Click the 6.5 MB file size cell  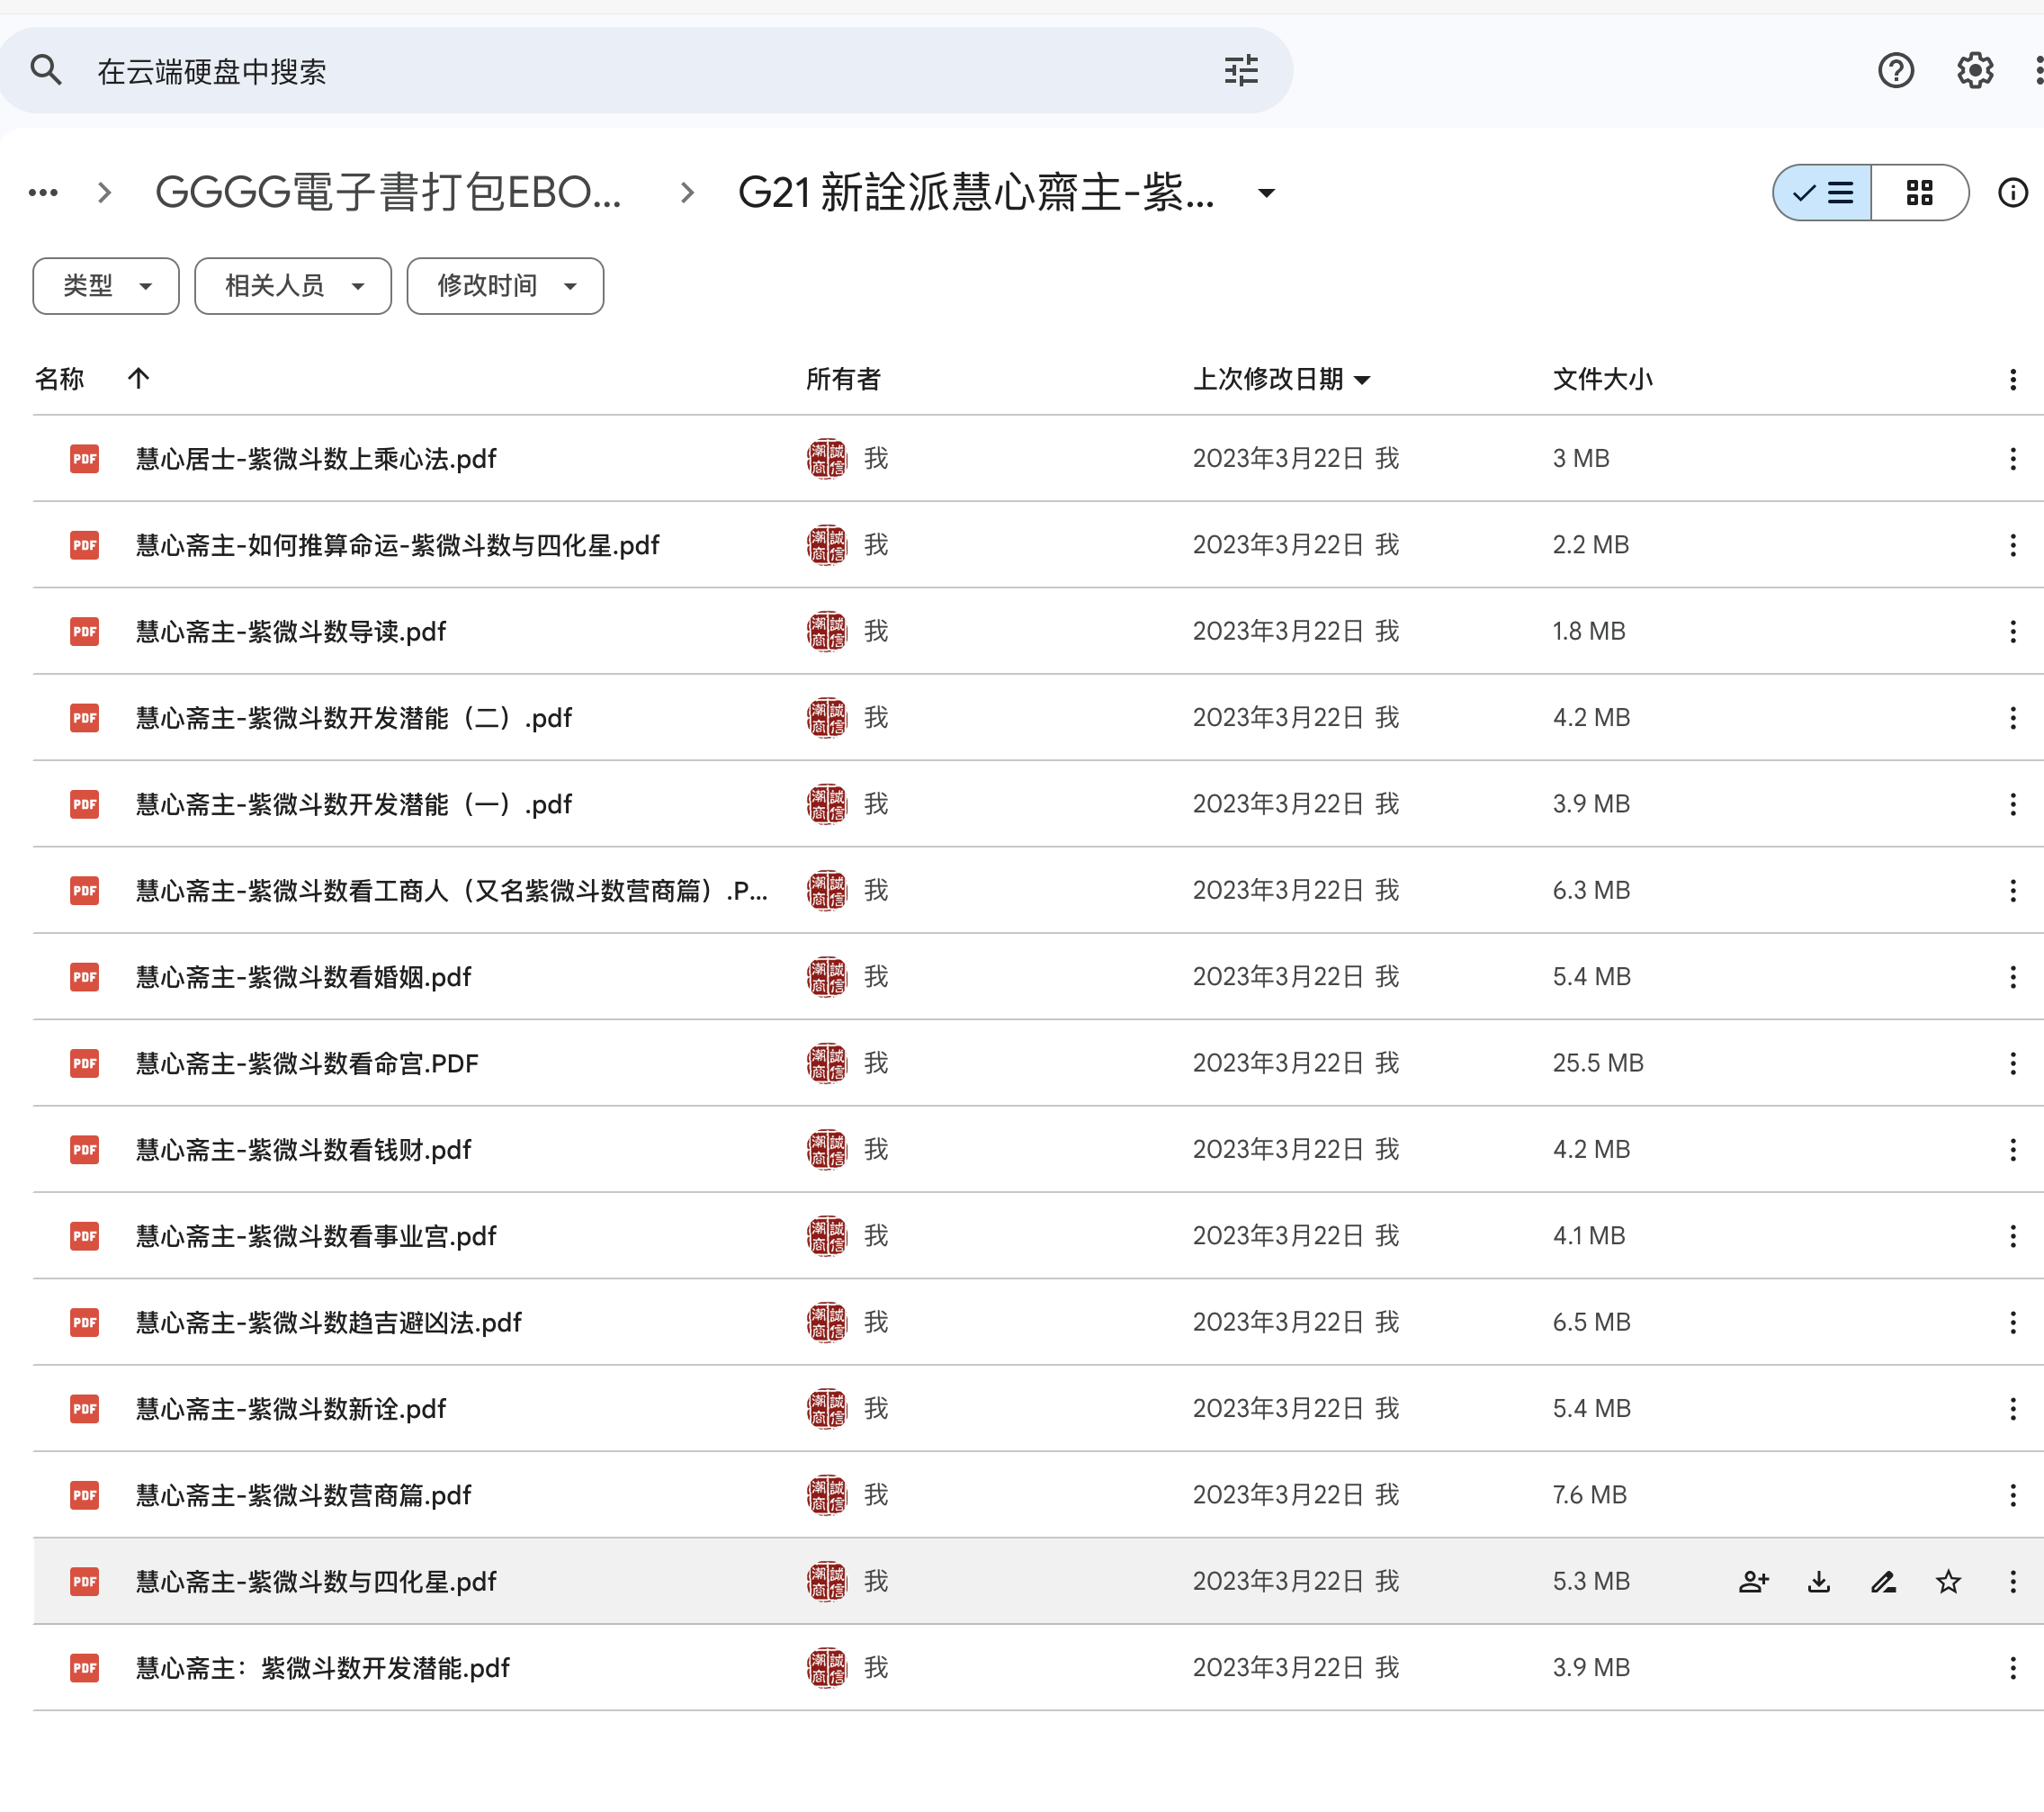(1591, 1322)
